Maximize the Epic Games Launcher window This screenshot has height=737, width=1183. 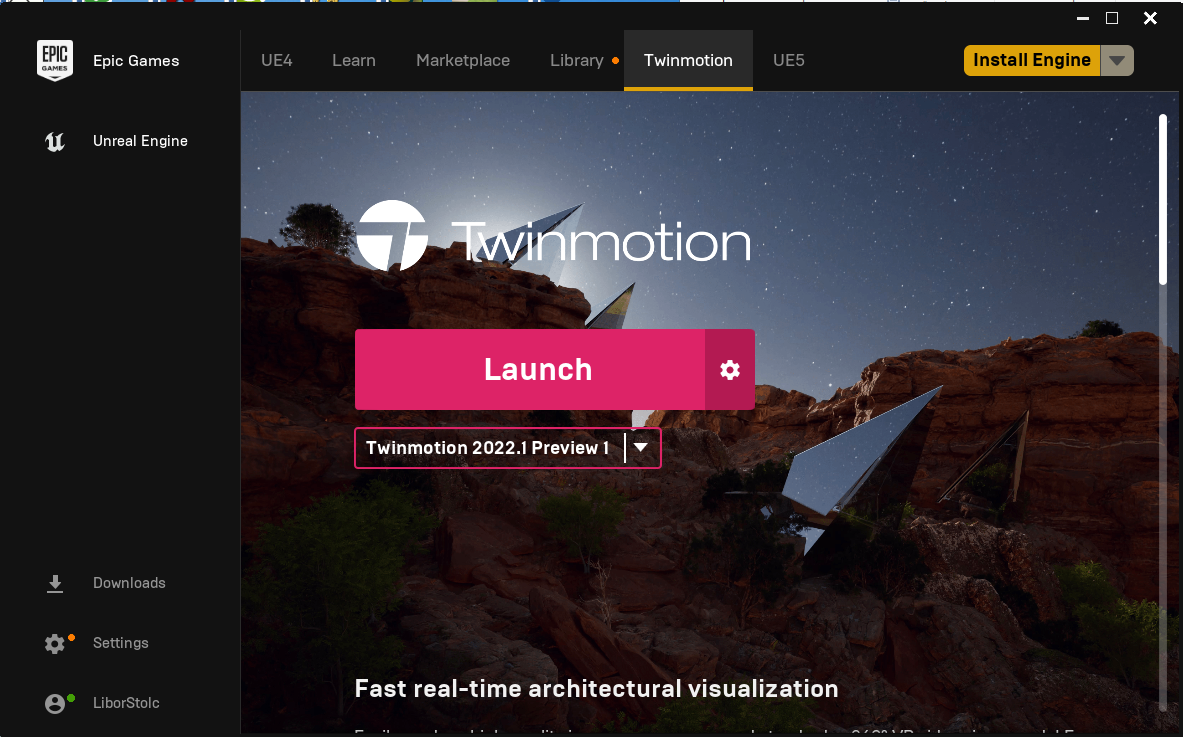1112,18
